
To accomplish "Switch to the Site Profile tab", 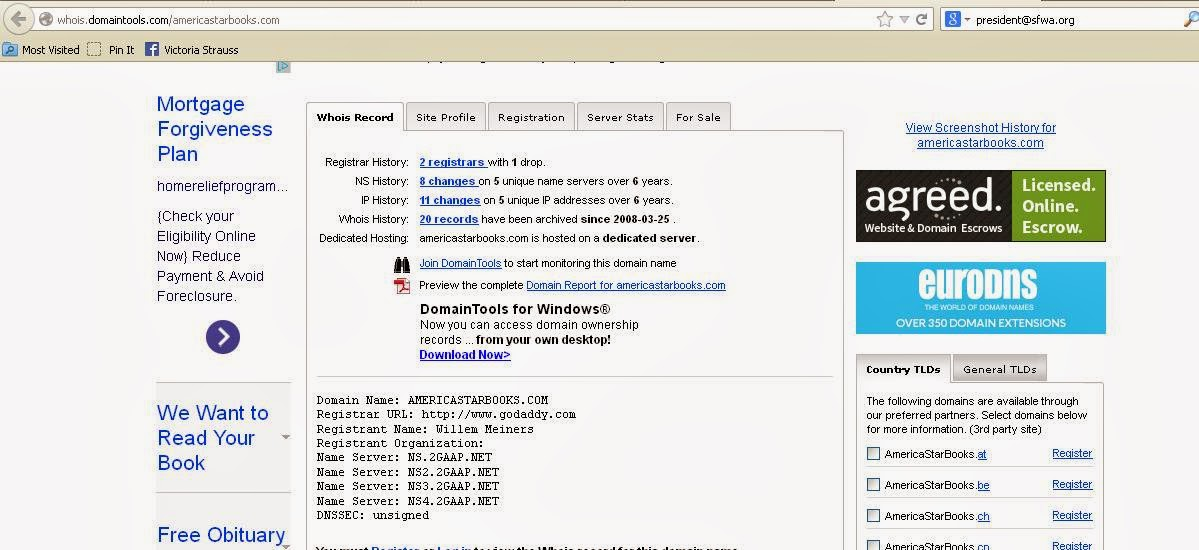I will 445,117.
